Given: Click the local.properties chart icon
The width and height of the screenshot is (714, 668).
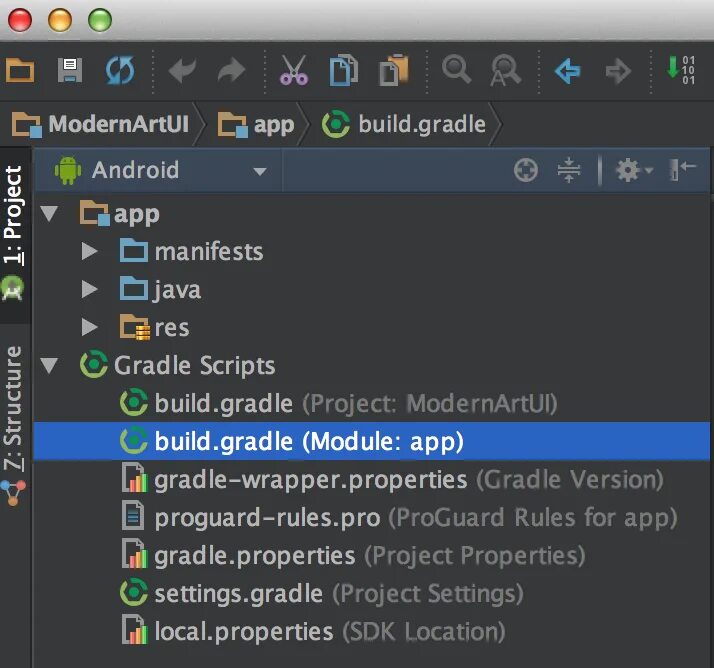Looking at the screenshot, I should pos(135,629).
